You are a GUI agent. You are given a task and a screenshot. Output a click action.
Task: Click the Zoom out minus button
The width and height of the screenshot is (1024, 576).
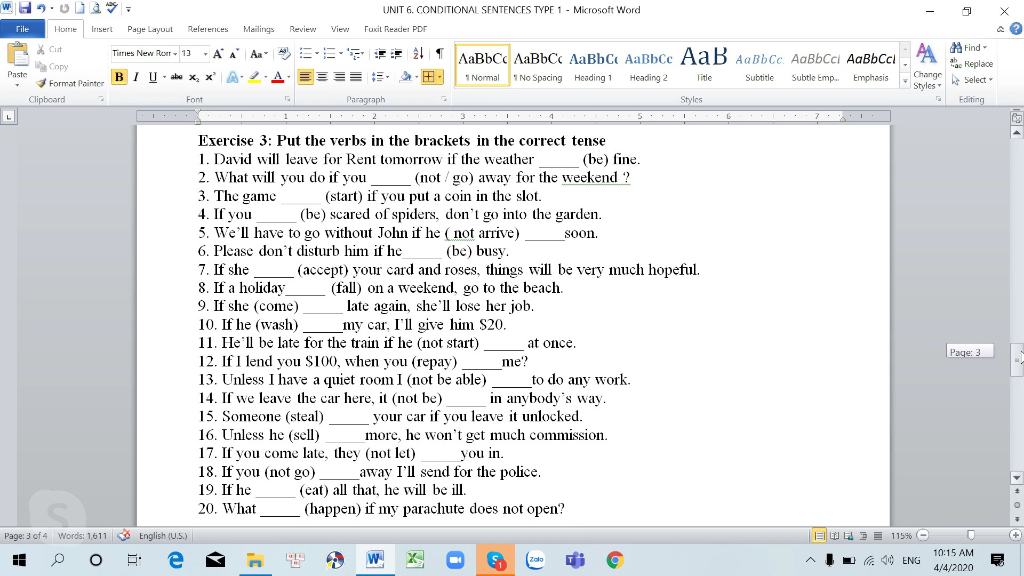[x=923, y=536]
